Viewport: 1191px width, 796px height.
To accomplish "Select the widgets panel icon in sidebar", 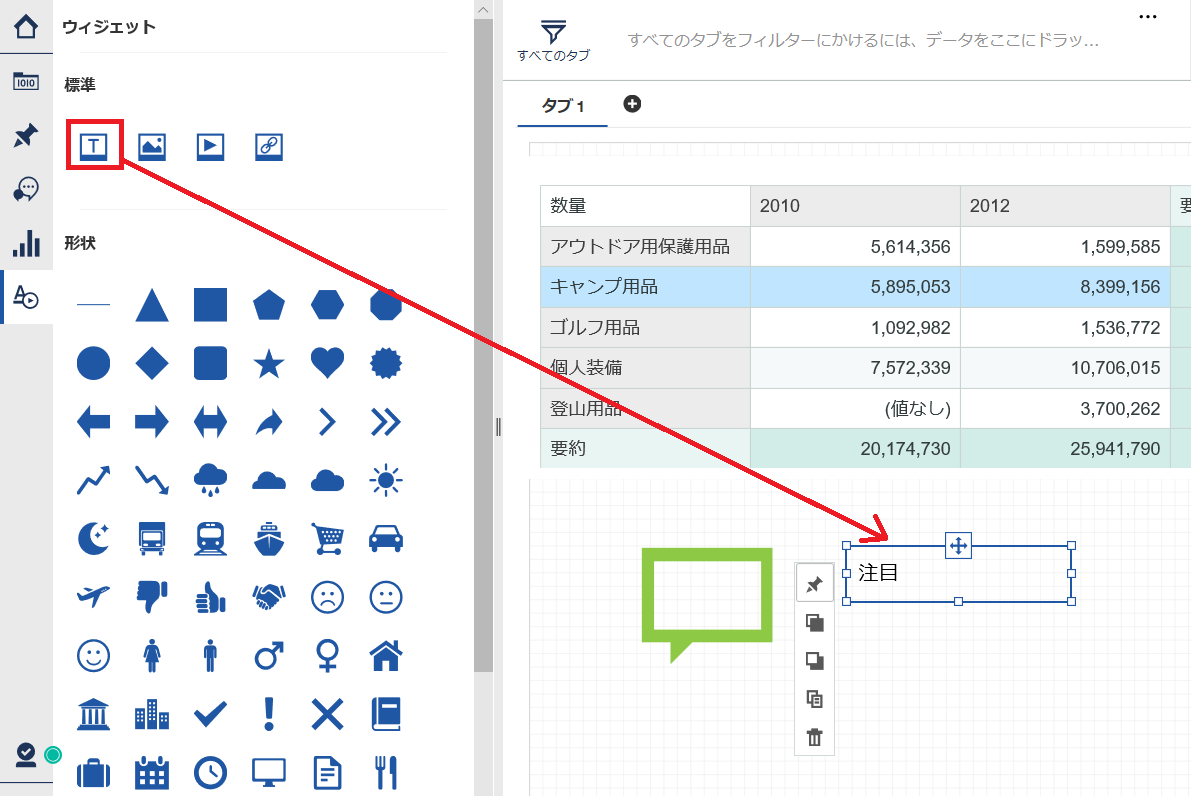I will point(26,297).
